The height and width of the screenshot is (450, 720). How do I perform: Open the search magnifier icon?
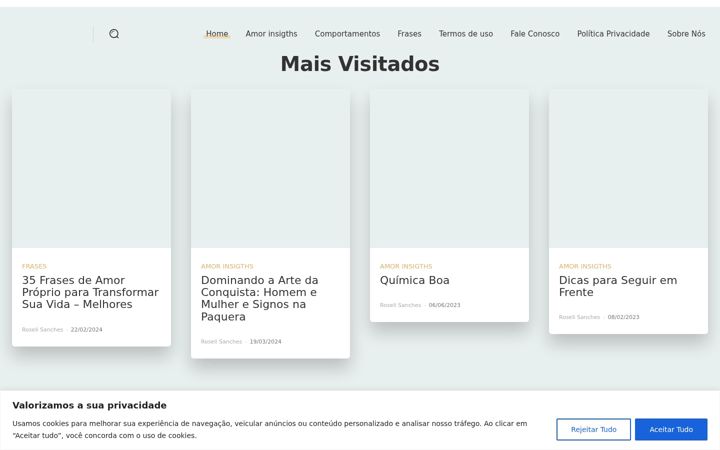(x=114, y=34)
